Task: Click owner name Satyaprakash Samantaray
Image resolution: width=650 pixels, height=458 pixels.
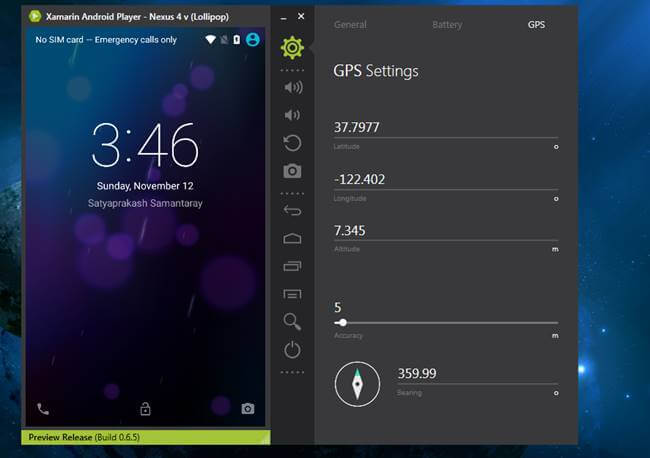Action: click(x=145, y=203)
